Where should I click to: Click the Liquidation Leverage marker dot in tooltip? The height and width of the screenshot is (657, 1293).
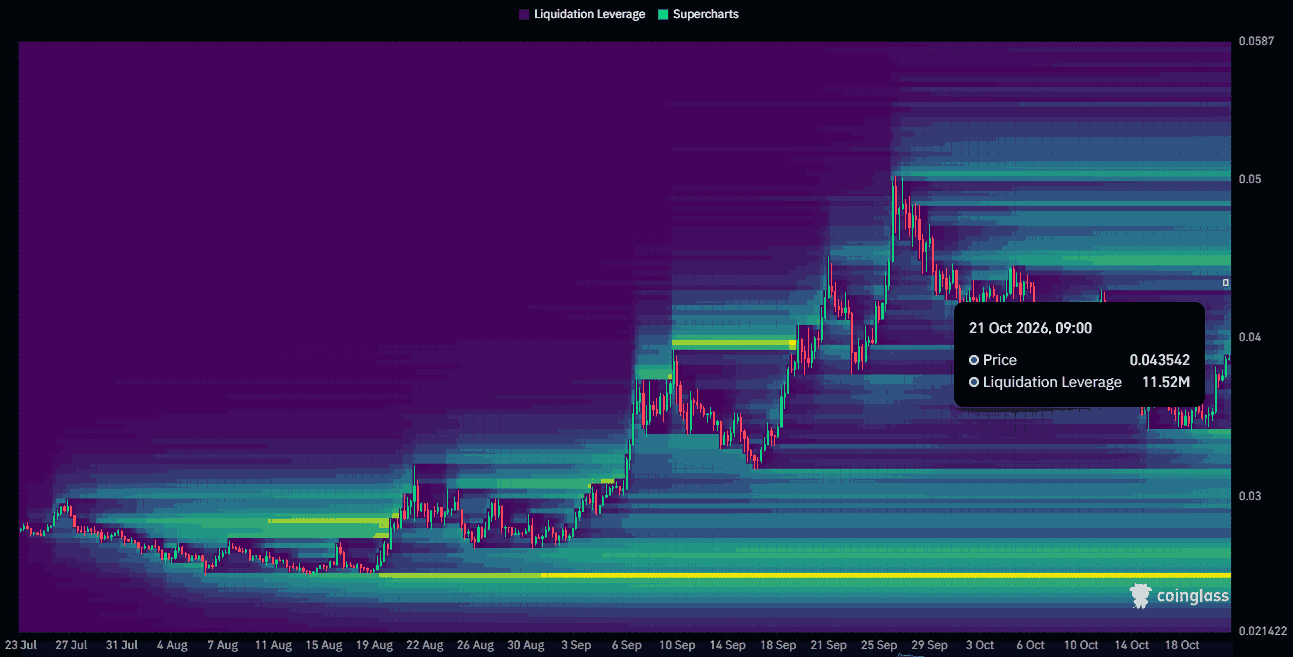pyautogui.click(x=974, y=382)
